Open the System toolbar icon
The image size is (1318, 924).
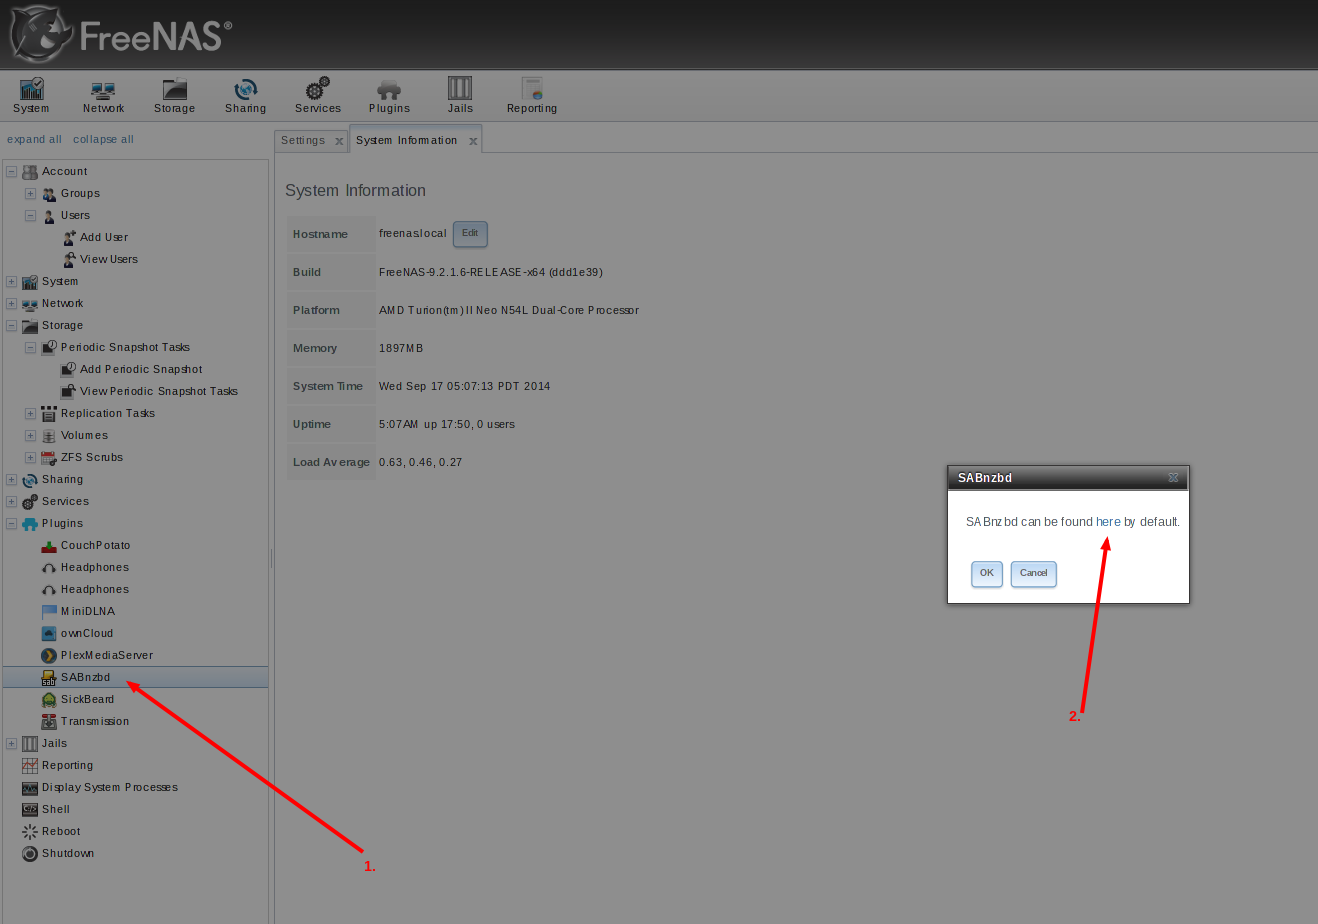click(31, 96)
